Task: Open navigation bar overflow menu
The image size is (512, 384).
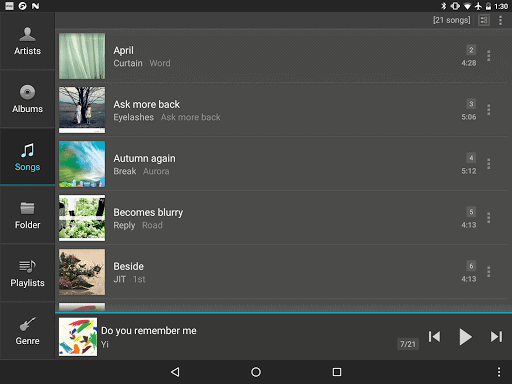Action: [x=499, y=372]
